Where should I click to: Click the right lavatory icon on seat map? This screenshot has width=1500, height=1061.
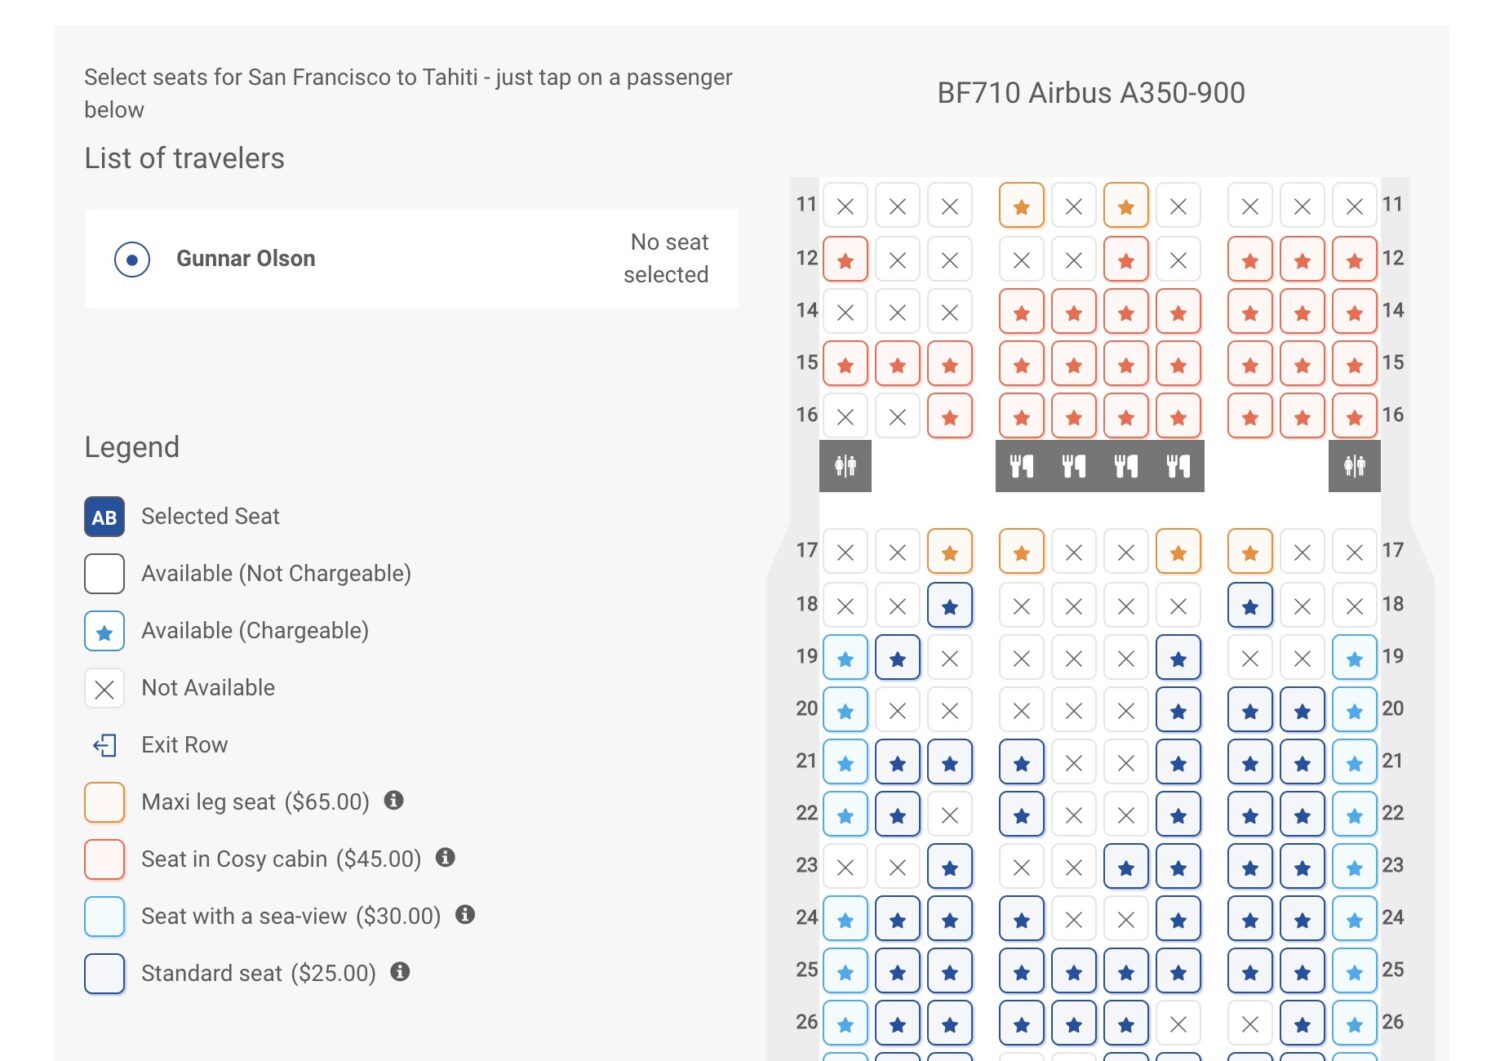click(x=1355, y=465)
